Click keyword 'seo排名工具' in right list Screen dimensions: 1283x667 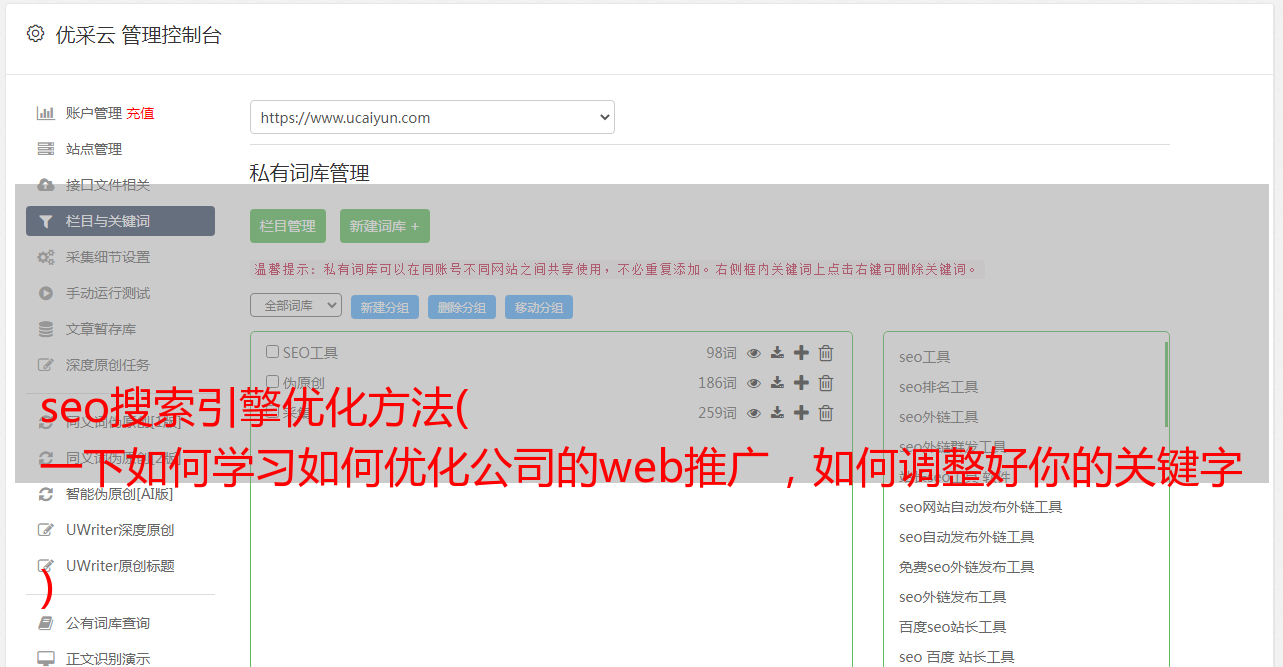pyautogui.click(x=939, y=387)
